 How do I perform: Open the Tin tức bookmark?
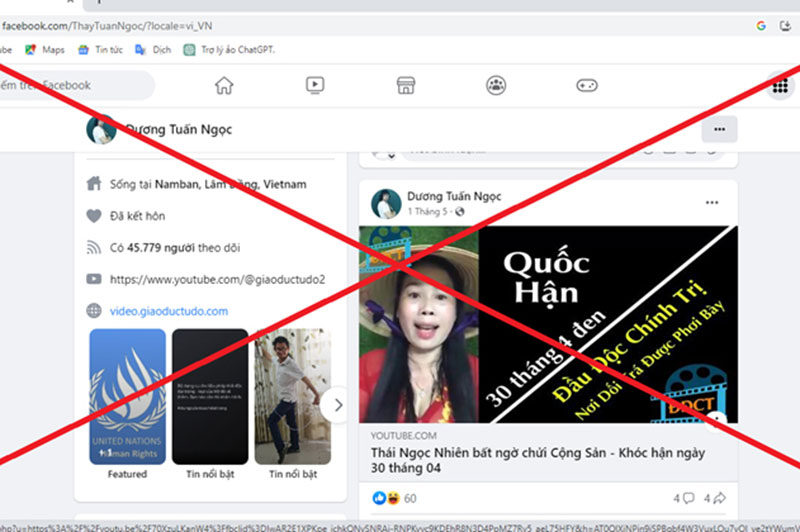pyautogui.click(x=100, y=50)
